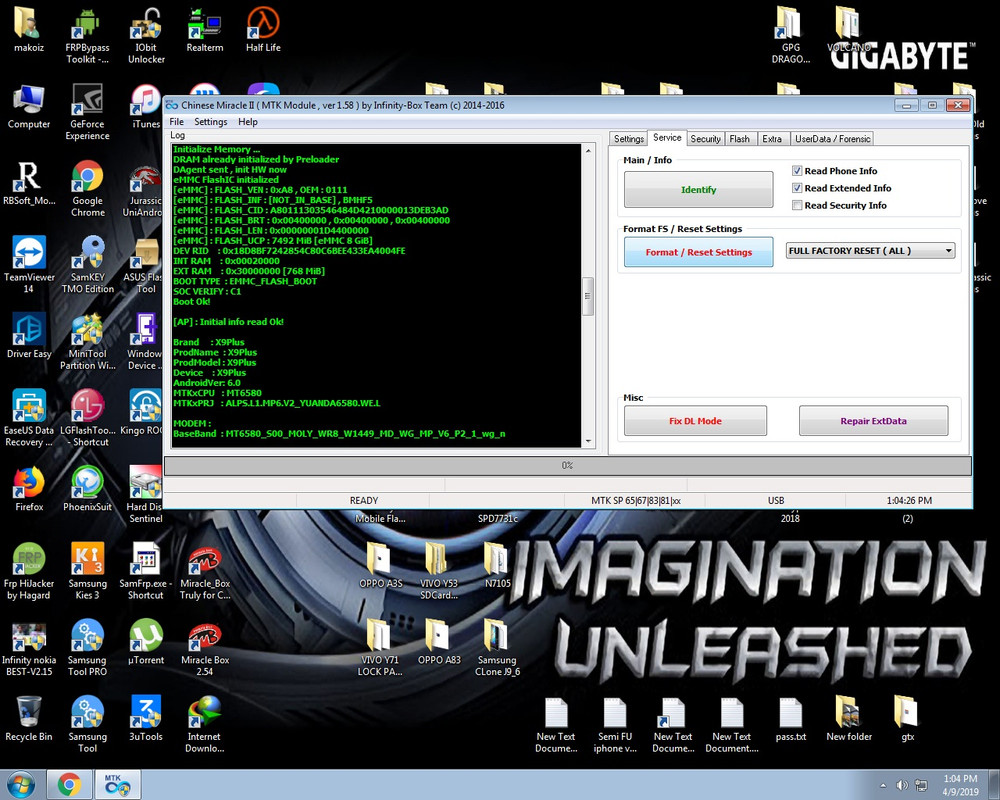
Task: Click the READY status bar field
Action: pos(364,501)
